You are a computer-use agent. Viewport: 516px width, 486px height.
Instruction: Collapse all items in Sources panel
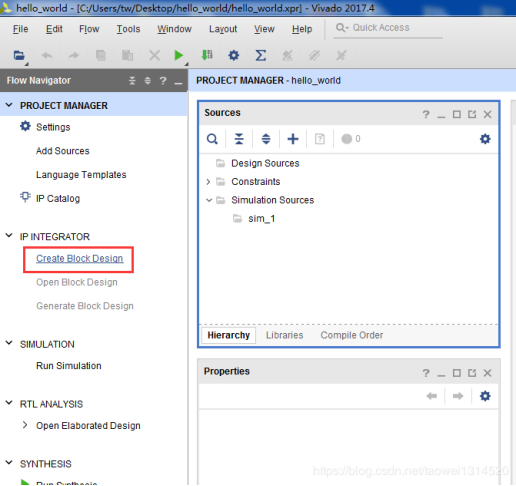click(239, 139)
